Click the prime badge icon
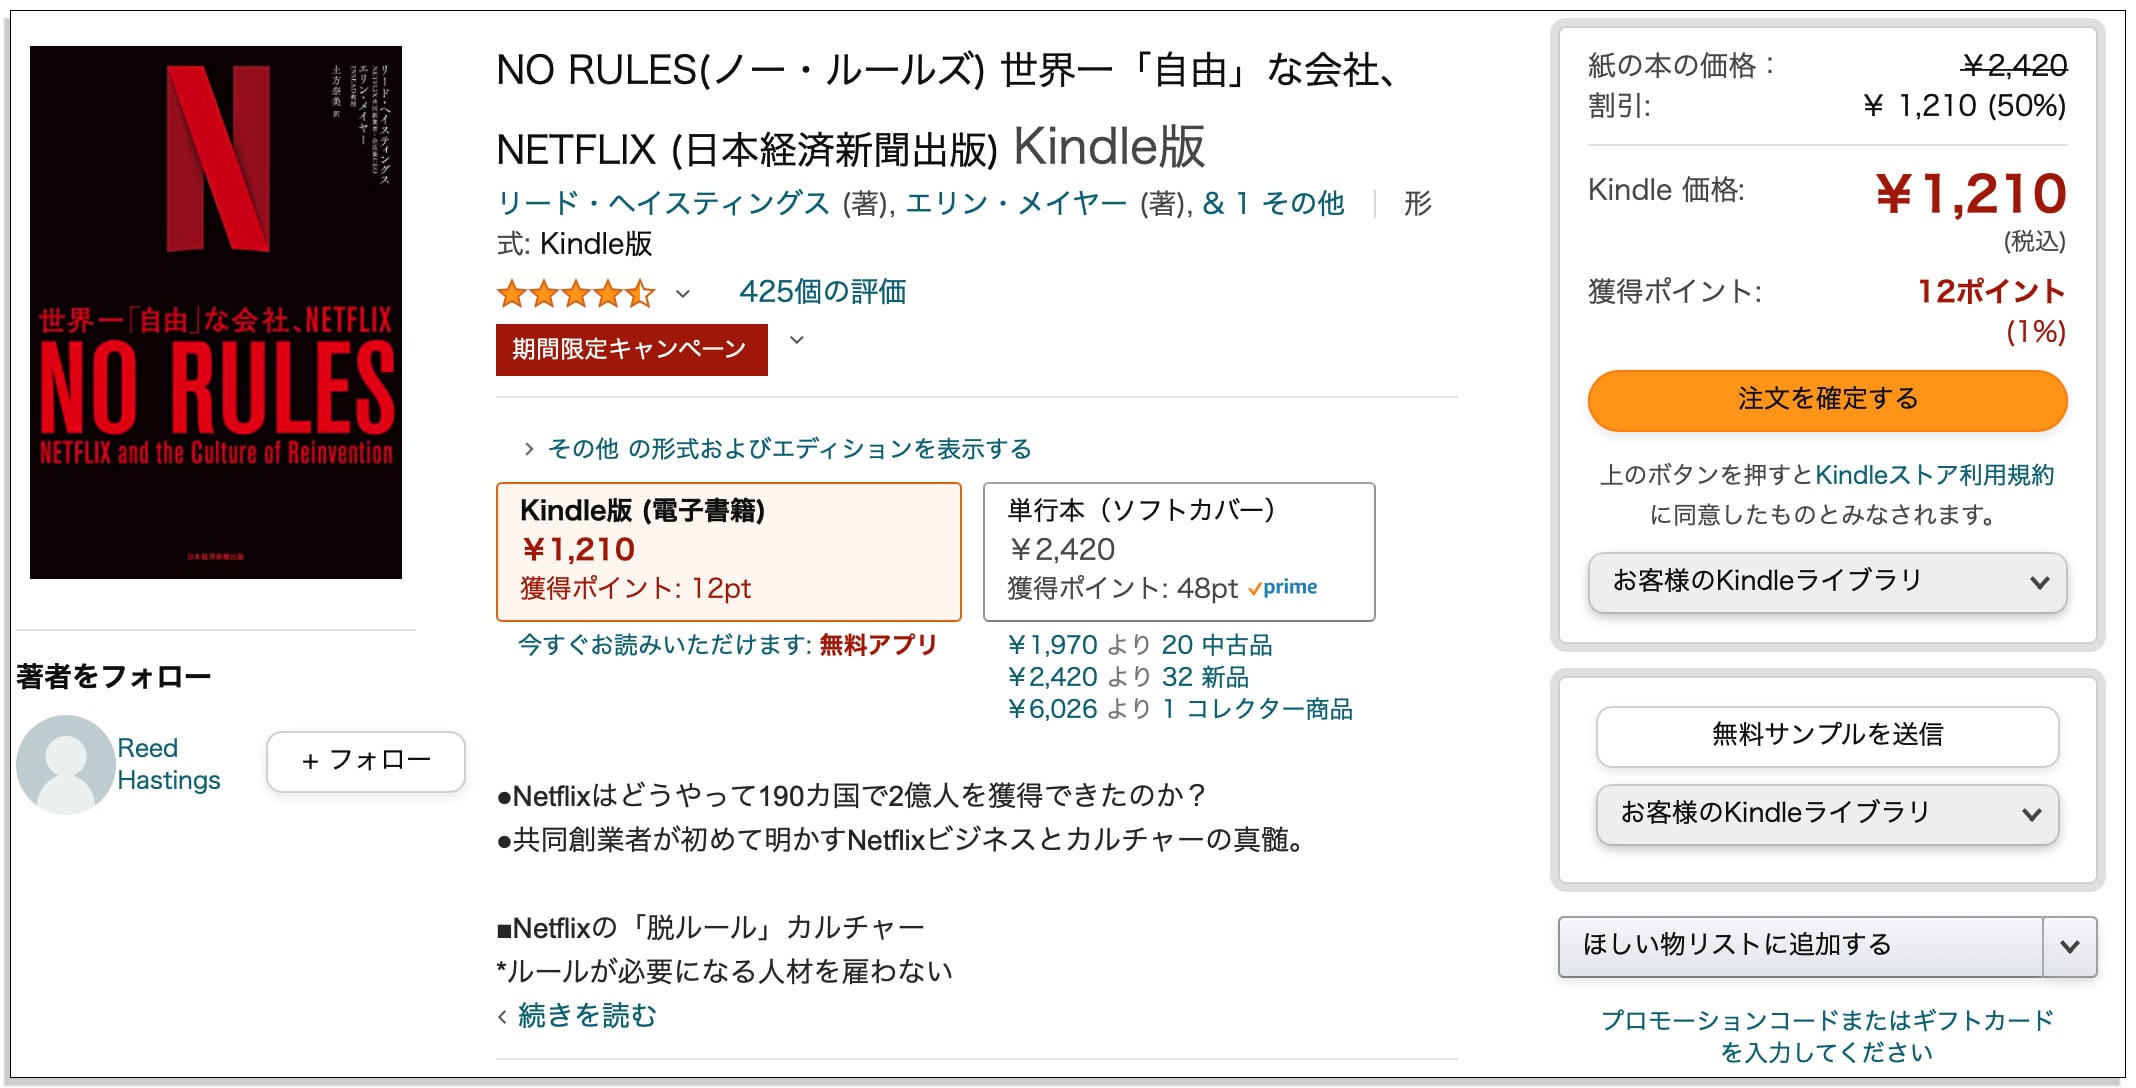2136x1088 pixels. [1283, 588]
